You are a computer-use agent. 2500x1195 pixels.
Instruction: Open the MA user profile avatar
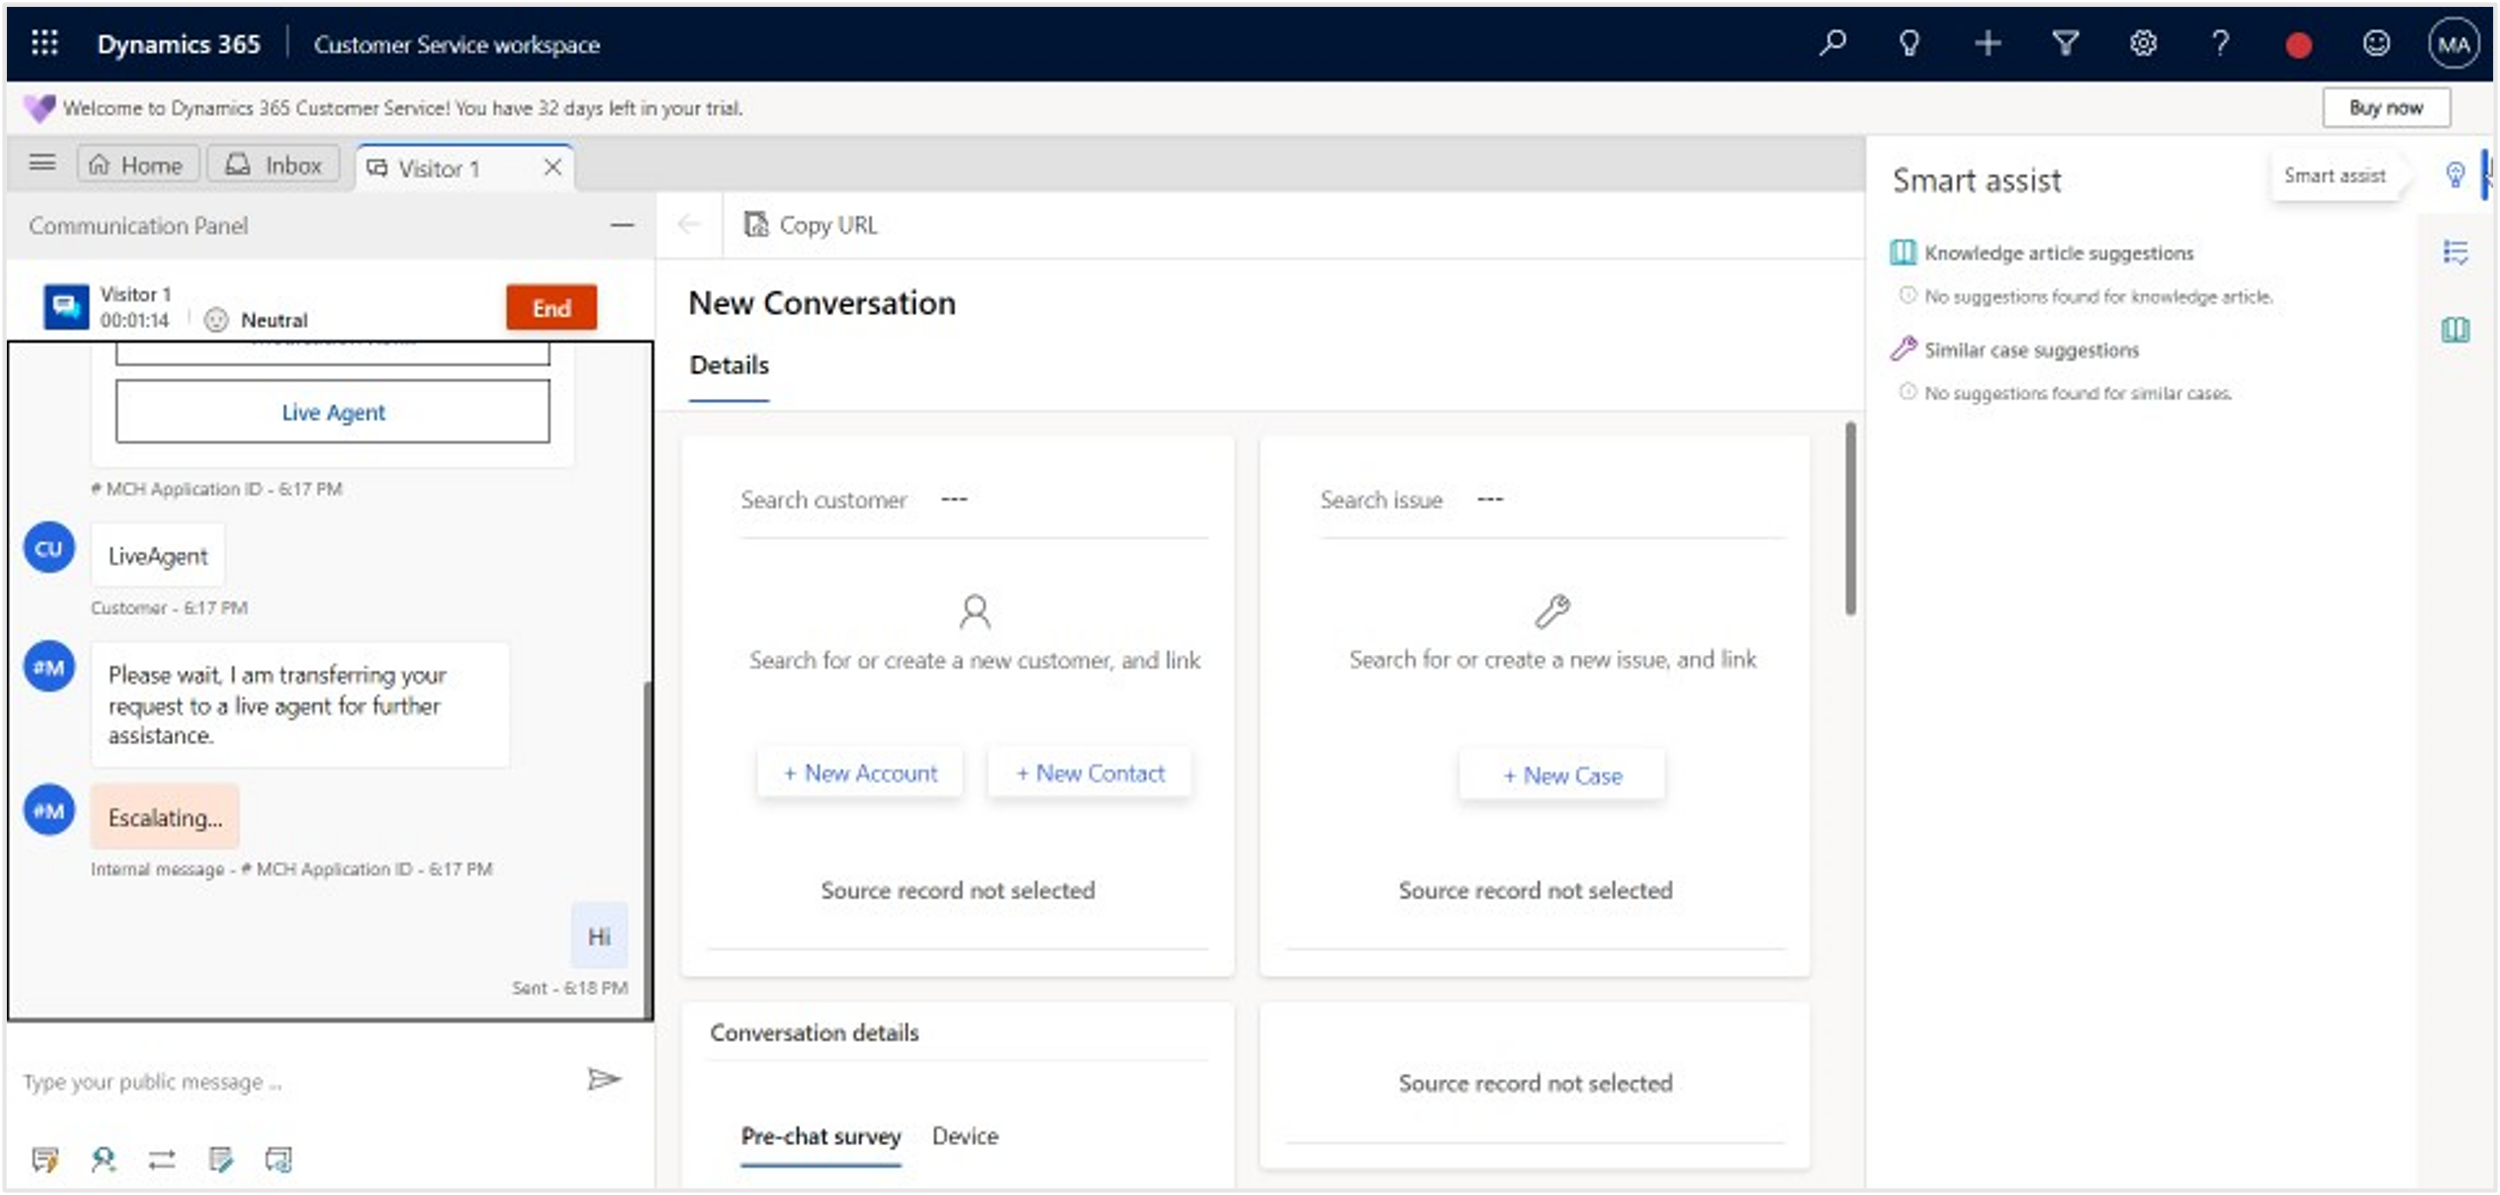pos(2453,44)
